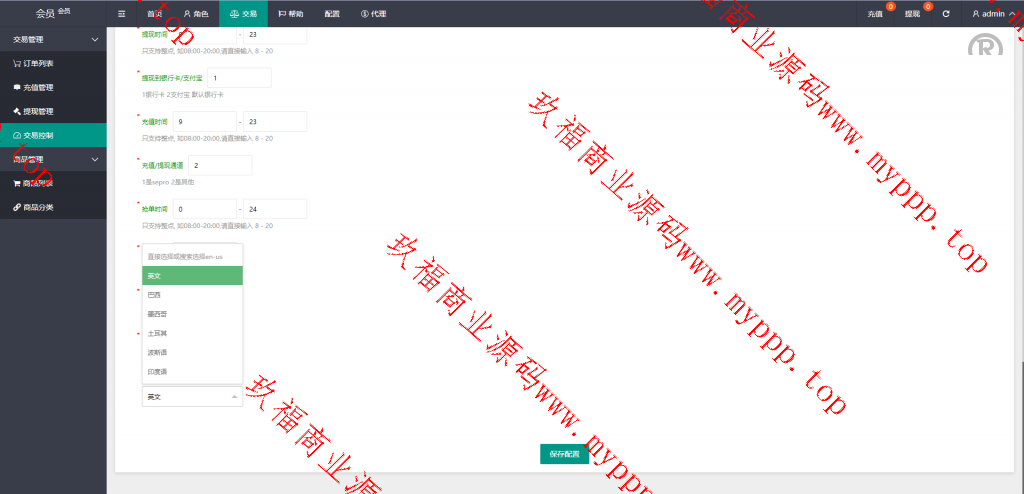1024x494 pixels.
Task: Click the 充值 notification badge in header
Action: pyautogui.click(x=890, y=8)
